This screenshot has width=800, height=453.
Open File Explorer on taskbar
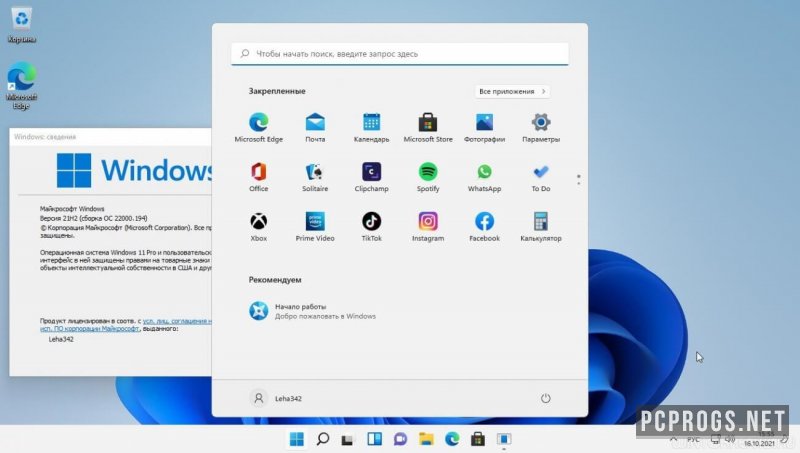point(426,439)
